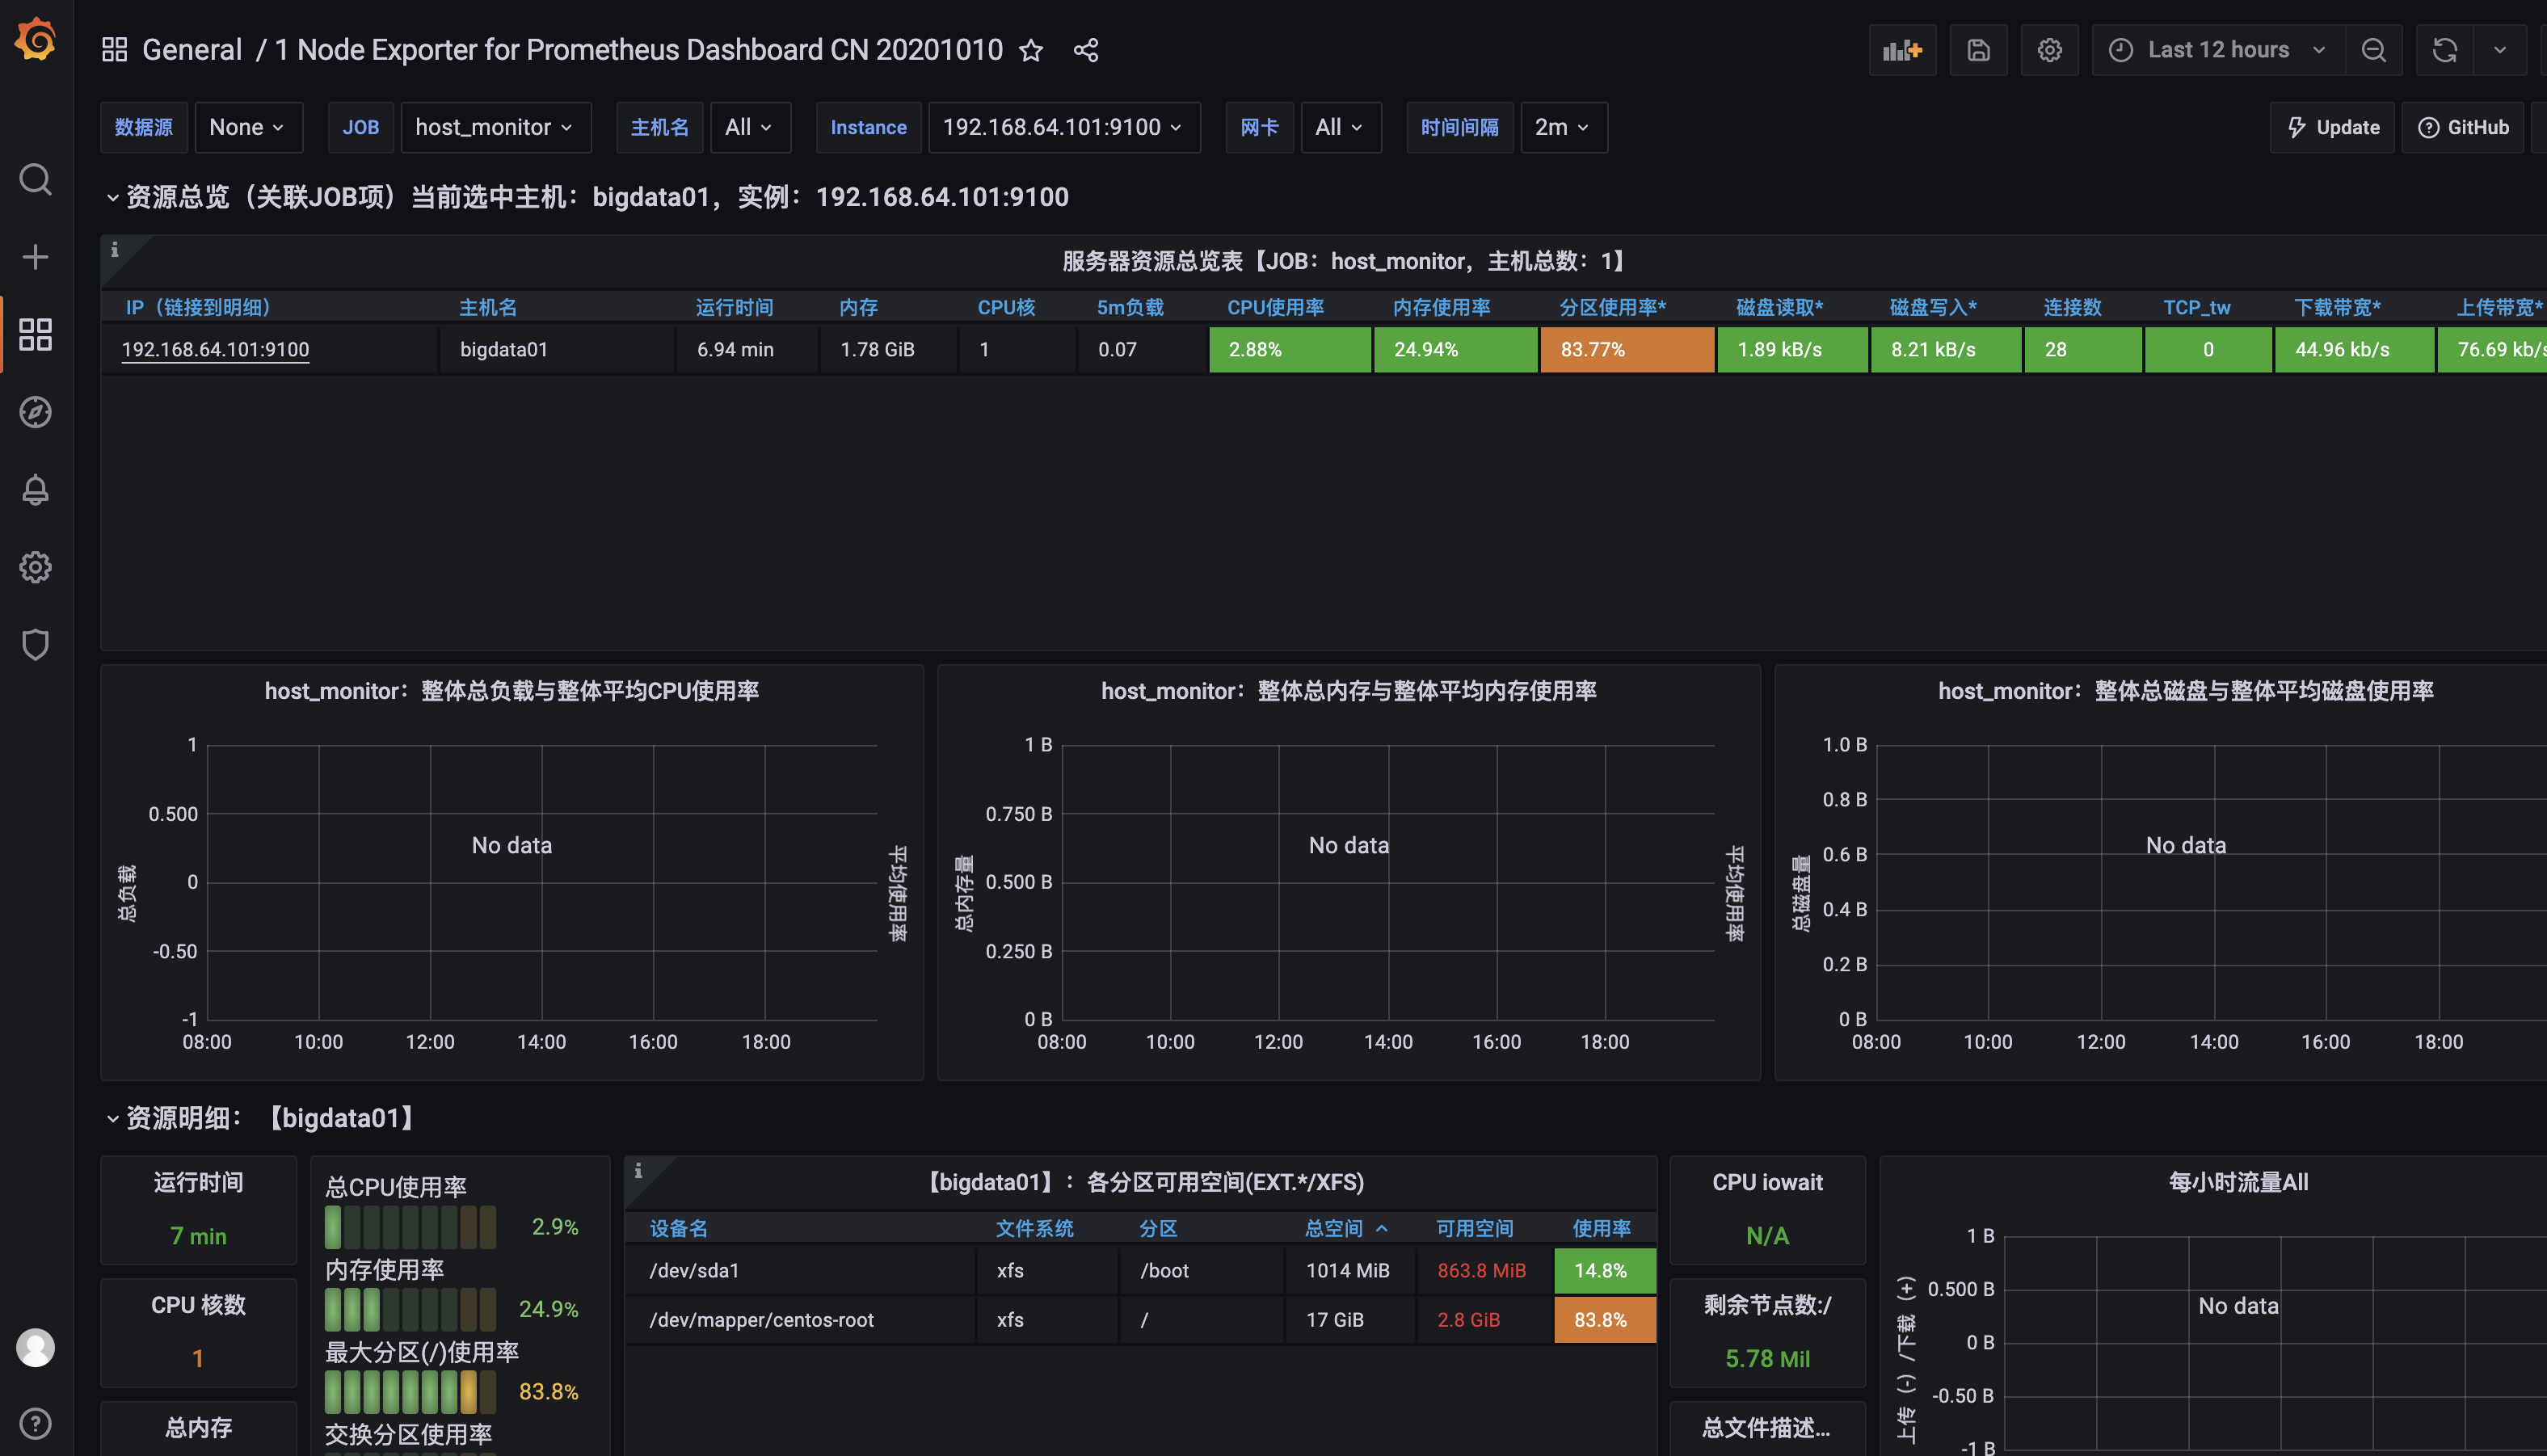2547x1456 pixels.
Task: Open Alerting bell icon
Action: click(36, 489)
